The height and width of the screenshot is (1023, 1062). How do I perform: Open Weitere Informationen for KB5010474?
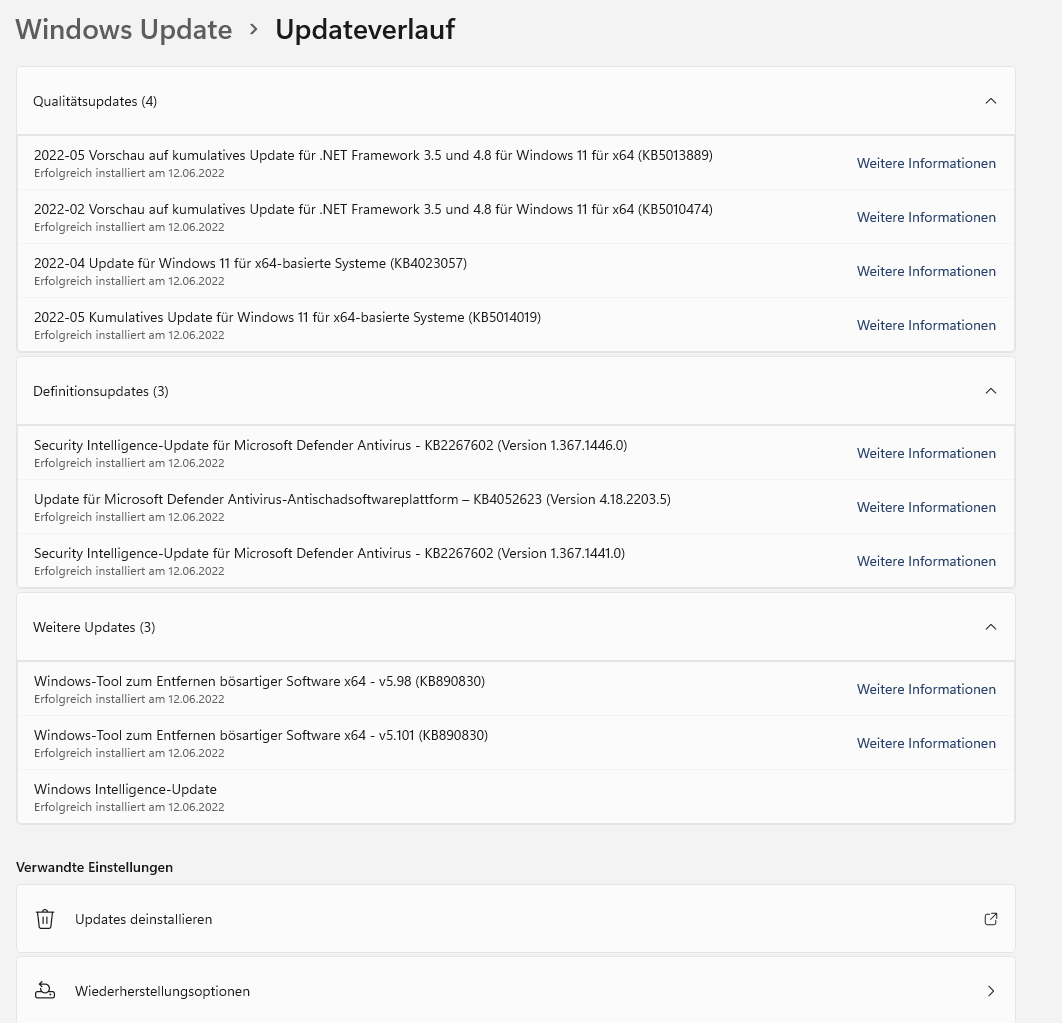(926, 217)
